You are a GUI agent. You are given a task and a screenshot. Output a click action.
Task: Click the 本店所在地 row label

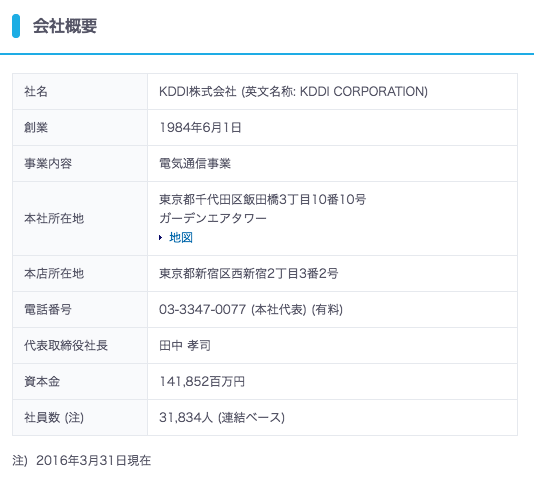point(54,273)
